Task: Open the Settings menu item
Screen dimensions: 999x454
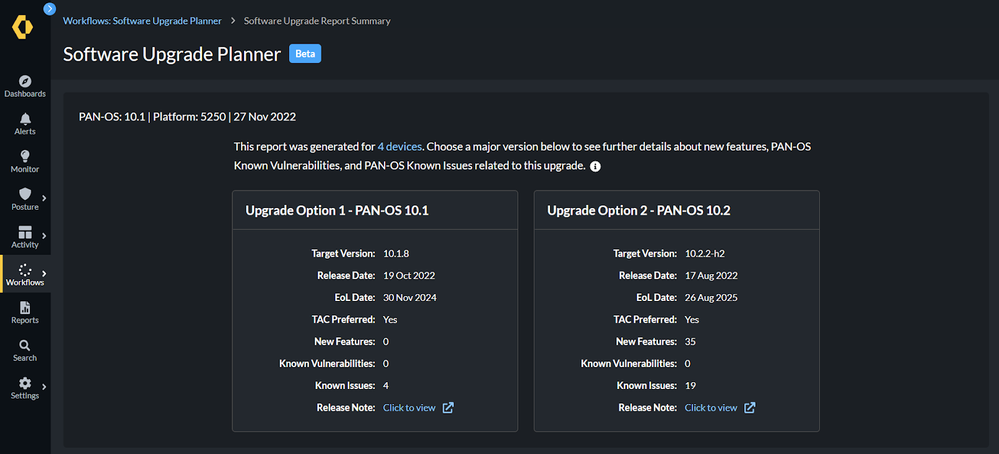Action: pos(25,388)
